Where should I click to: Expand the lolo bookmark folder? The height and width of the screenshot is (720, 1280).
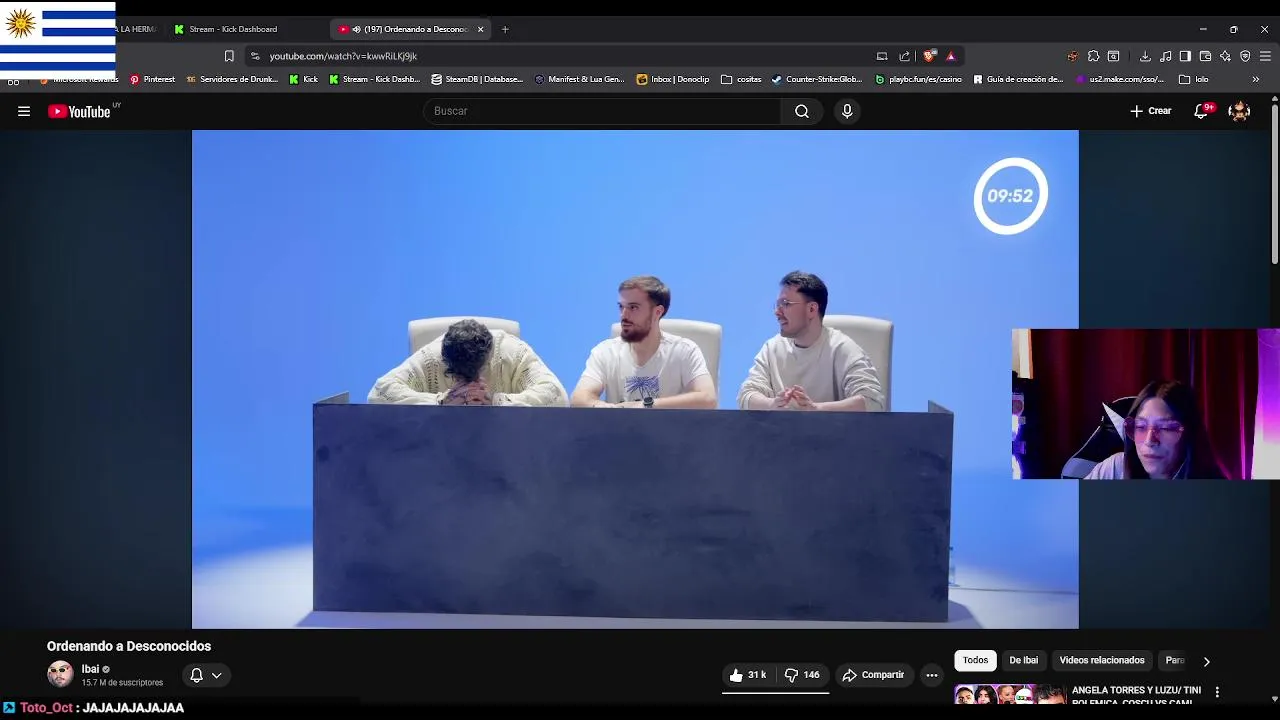pos(1194,79)
